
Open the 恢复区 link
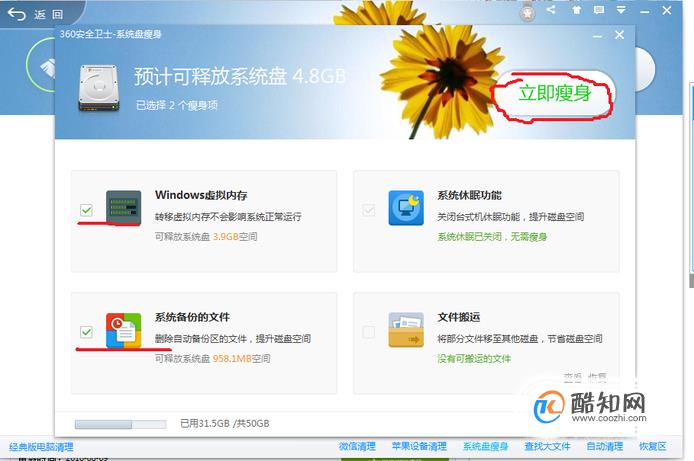[x=652, y=446]
